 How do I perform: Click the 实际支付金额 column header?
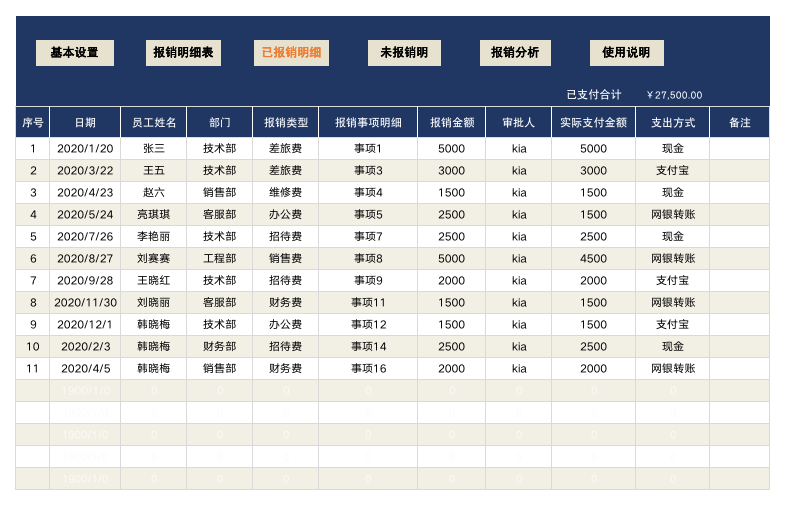pyautogui.click(x=594, y=122)
